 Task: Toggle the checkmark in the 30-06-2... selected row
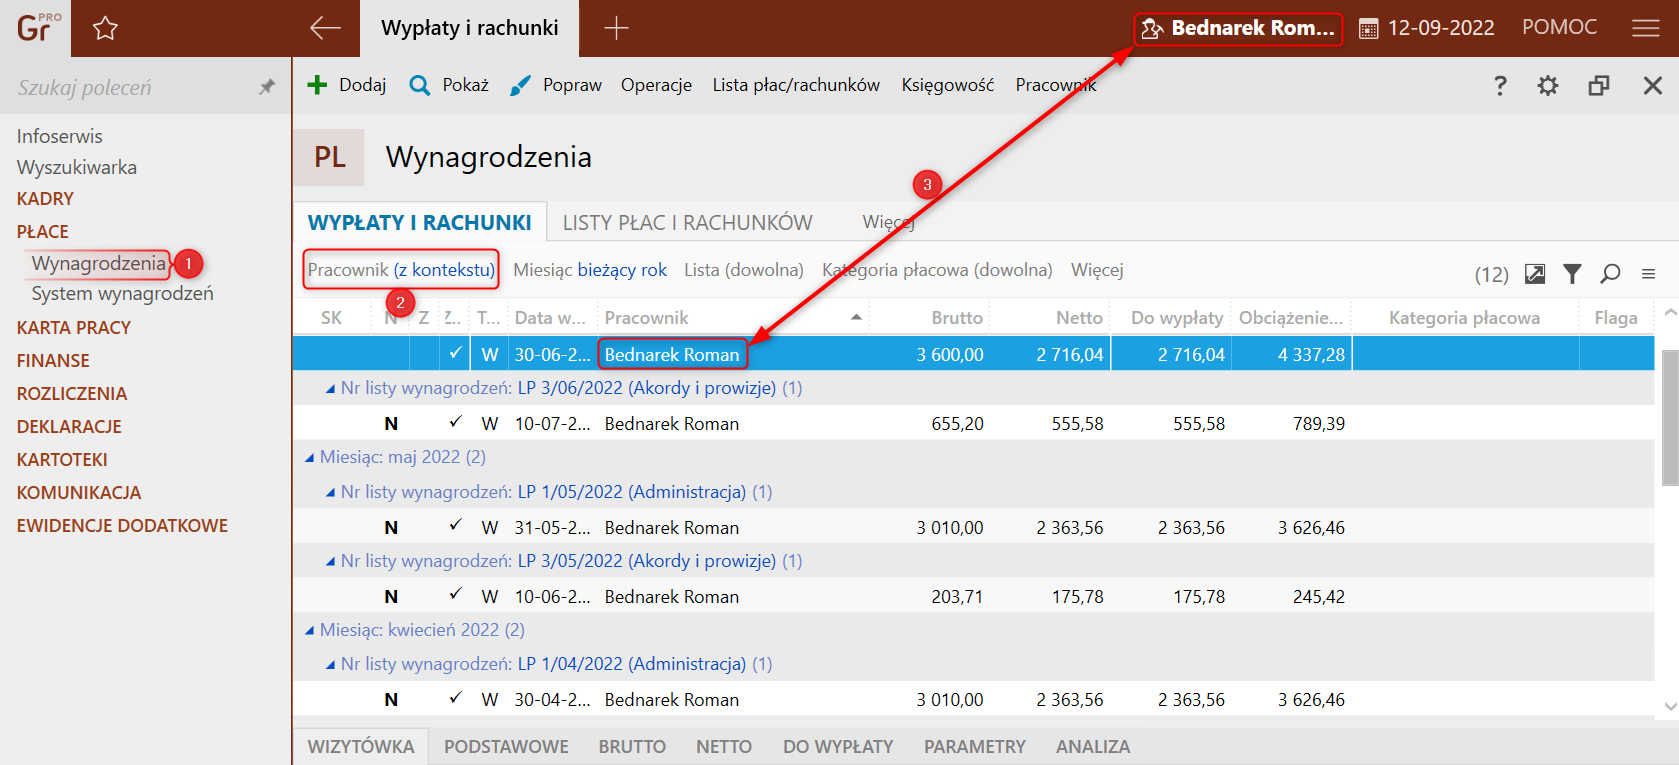[455, 352]
